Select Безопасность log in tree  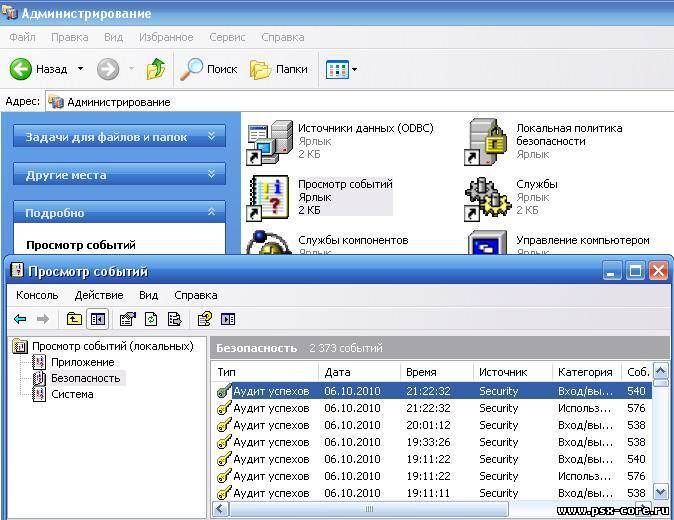(x=78, y=378)
